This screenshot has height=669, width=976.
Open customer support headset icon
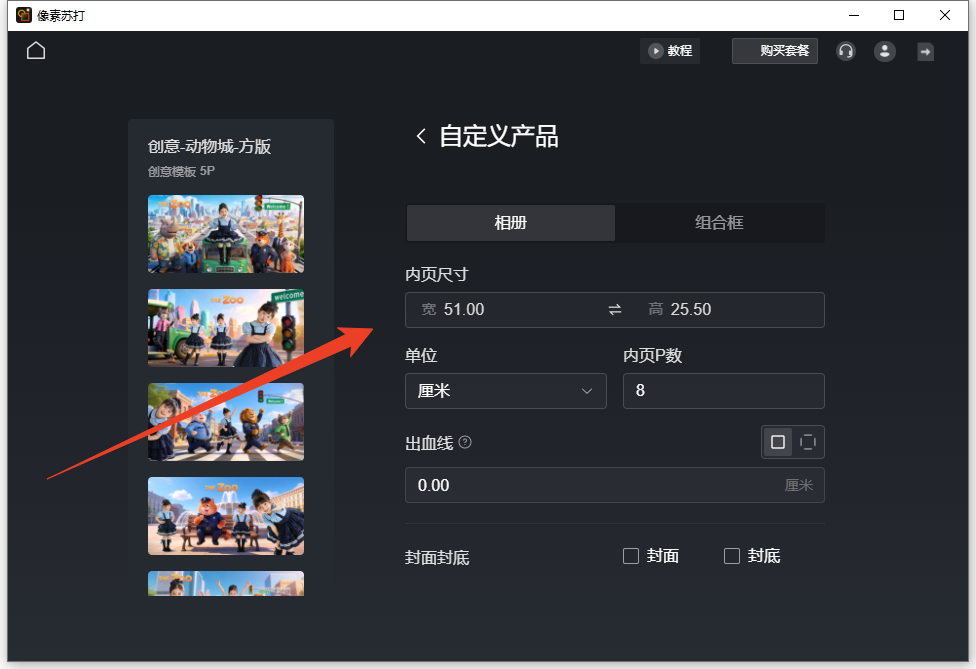(845, 51)
